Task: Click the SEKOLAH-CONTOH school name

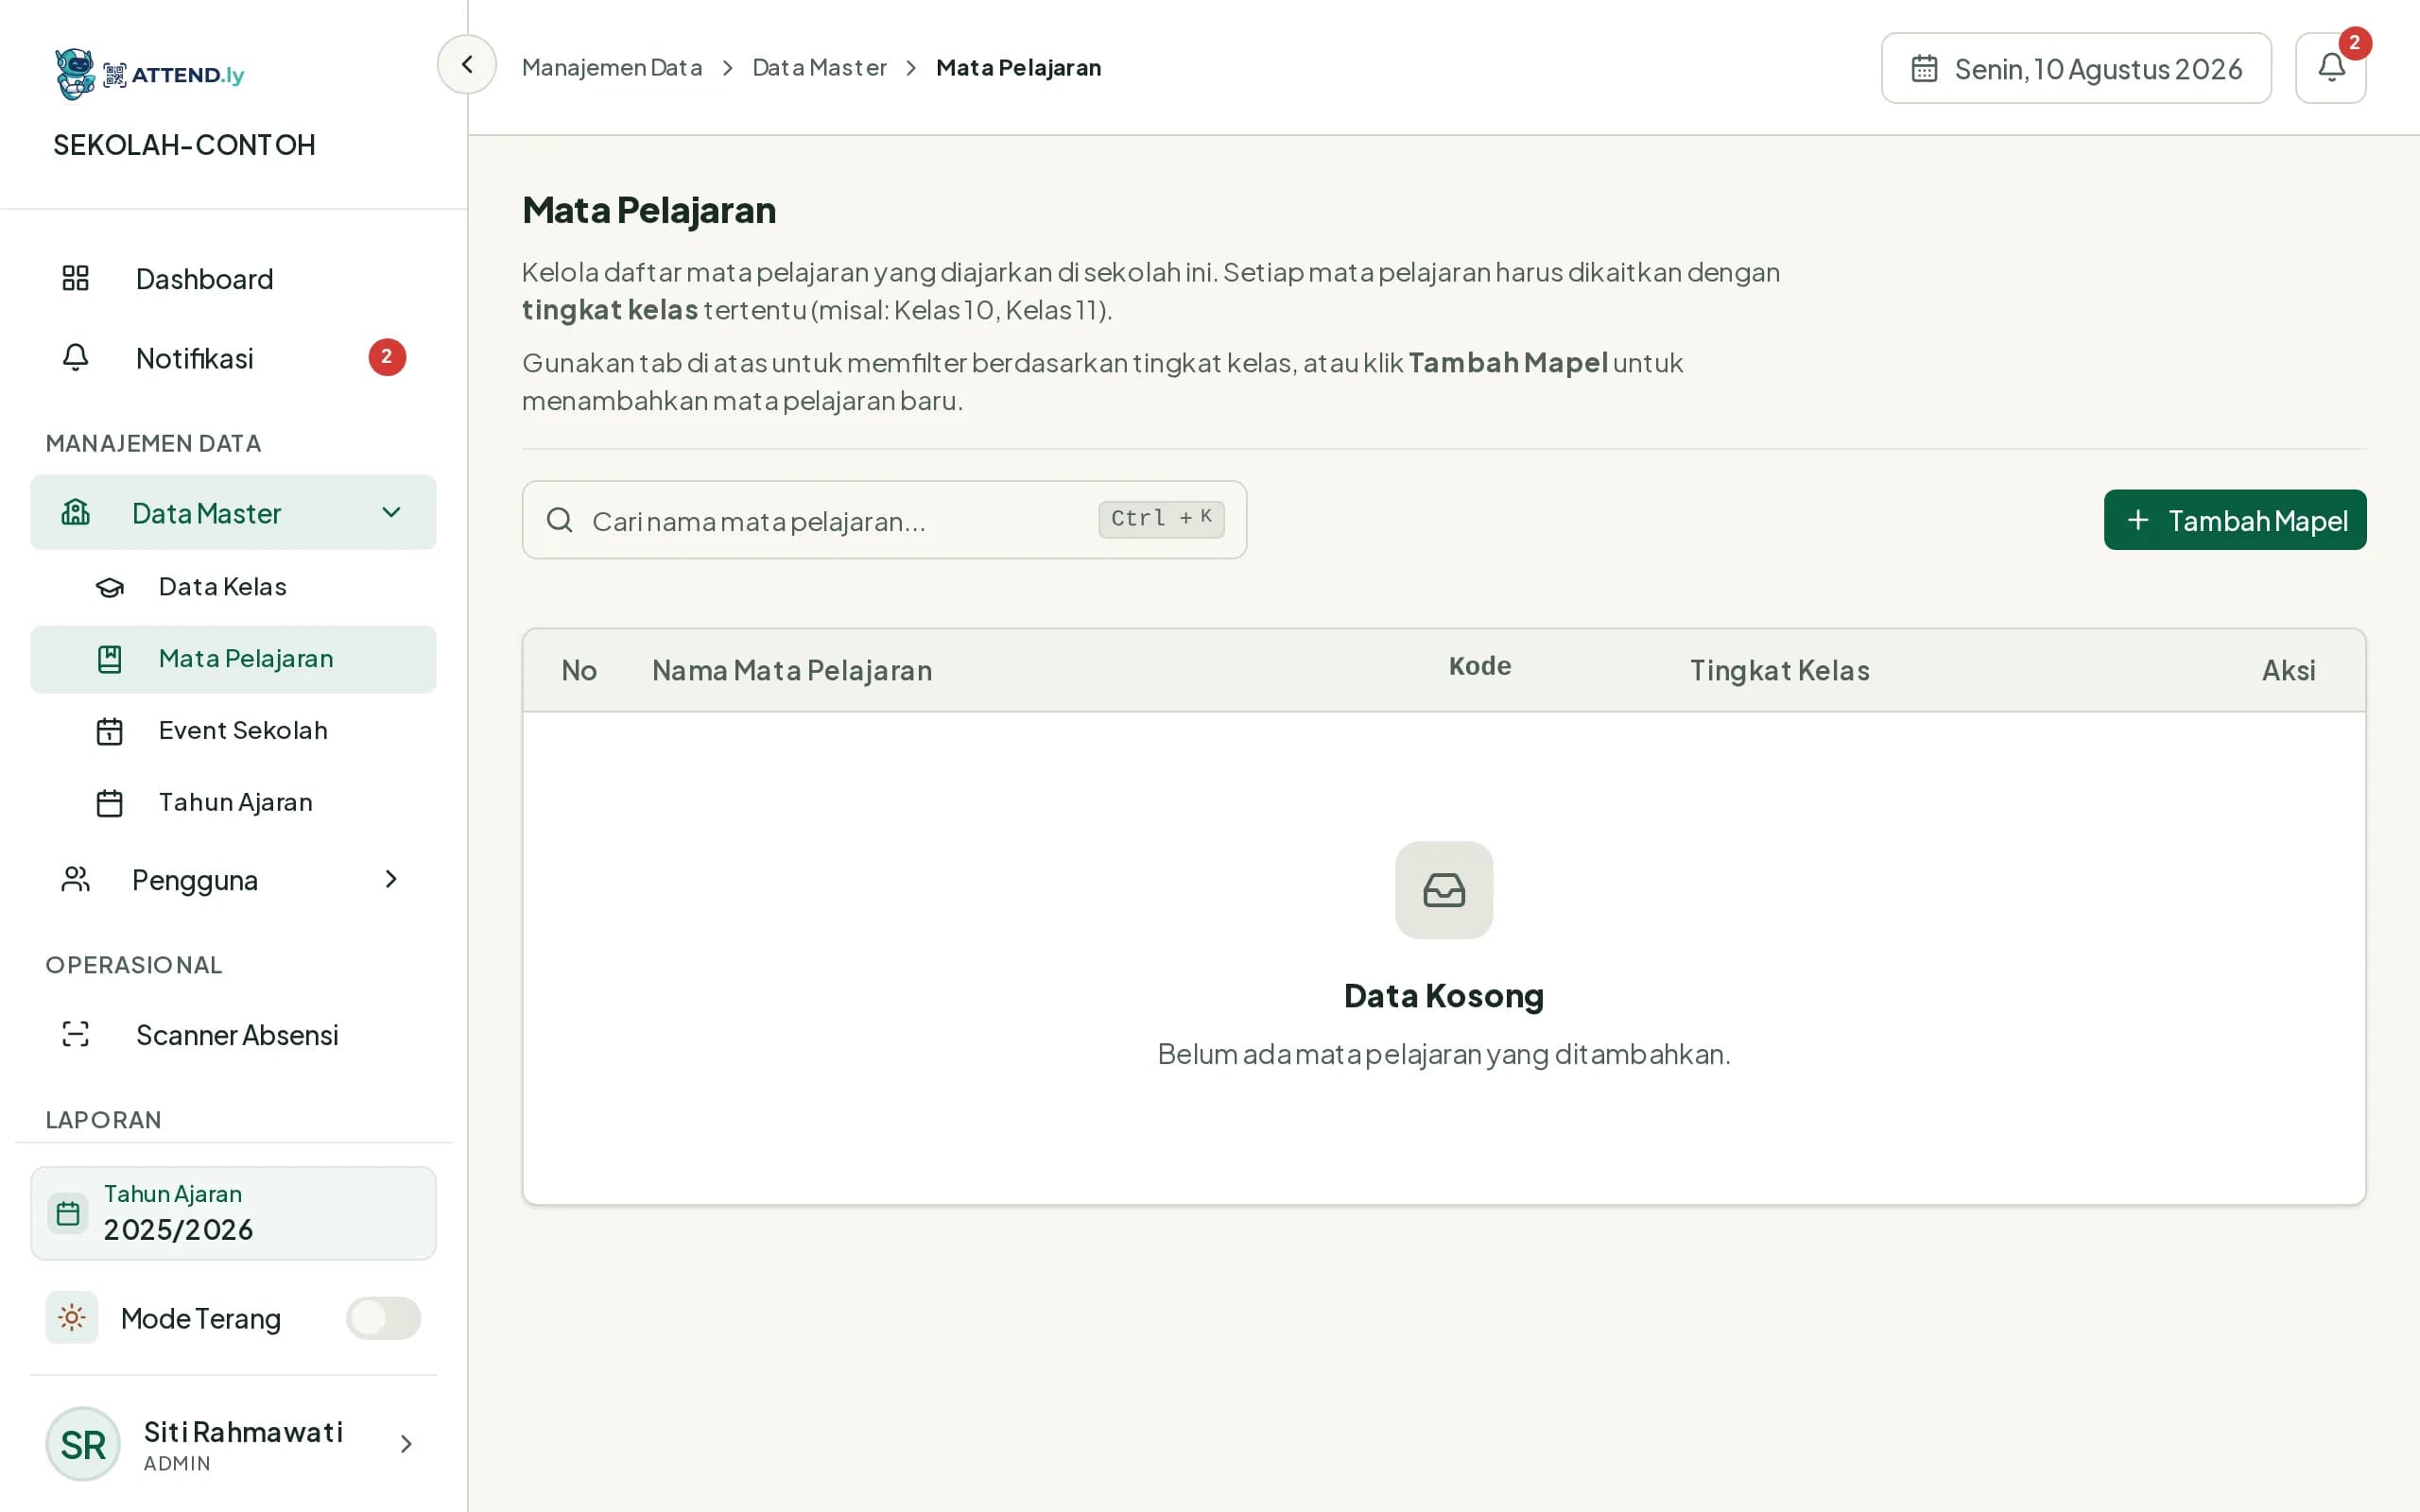Action: point(184,145)
